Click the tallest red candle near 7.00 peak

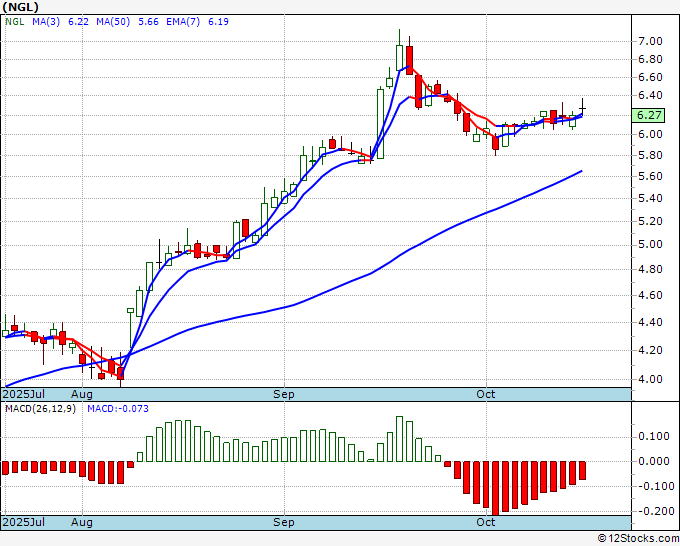click(409, 60)
